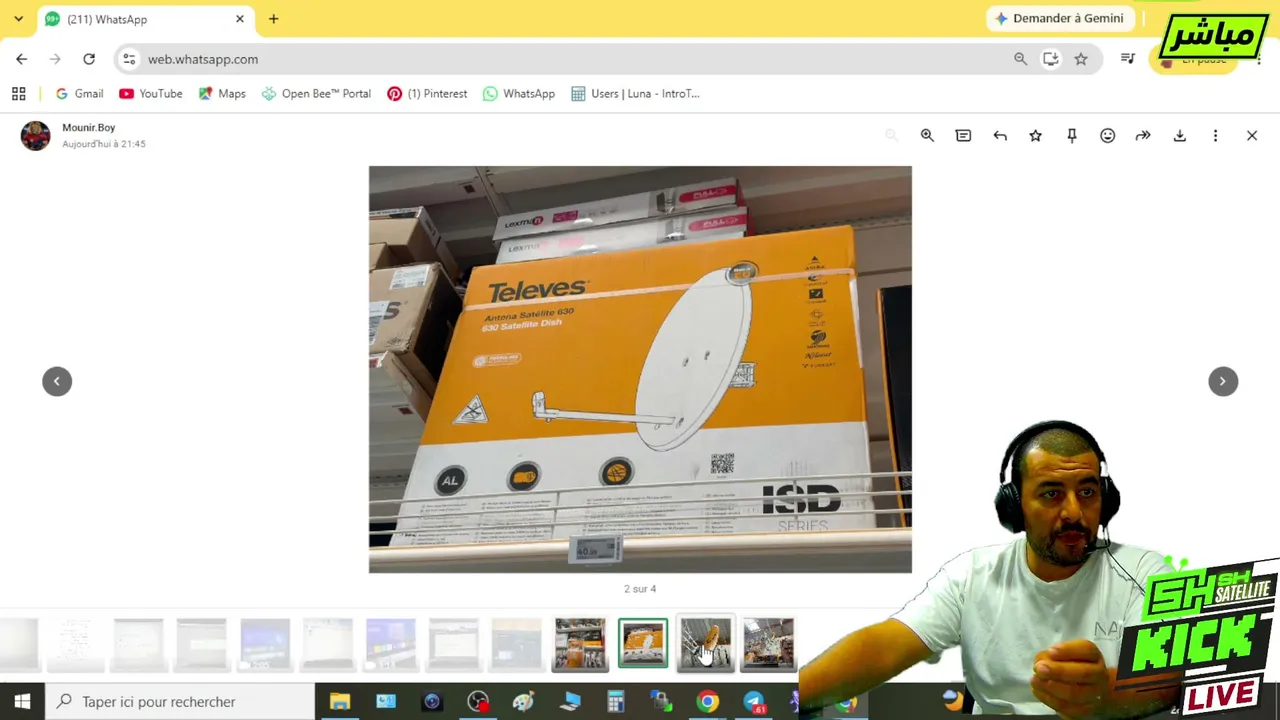Screen dimensions: 1280x720
Task: Close the WhatsApp media viewer
Action: tap(1252, 136)
